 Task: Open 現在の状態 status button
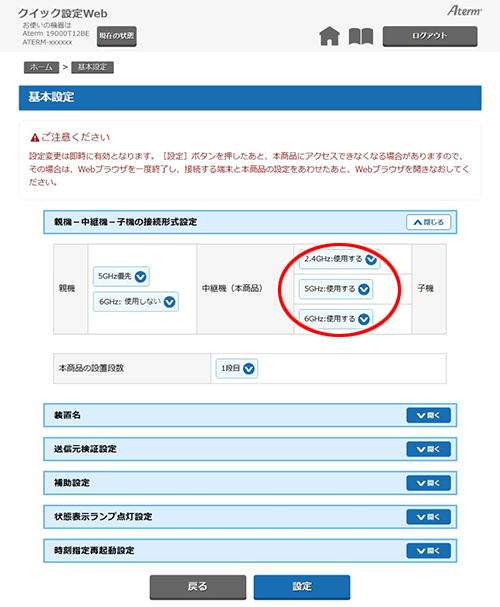116,36
